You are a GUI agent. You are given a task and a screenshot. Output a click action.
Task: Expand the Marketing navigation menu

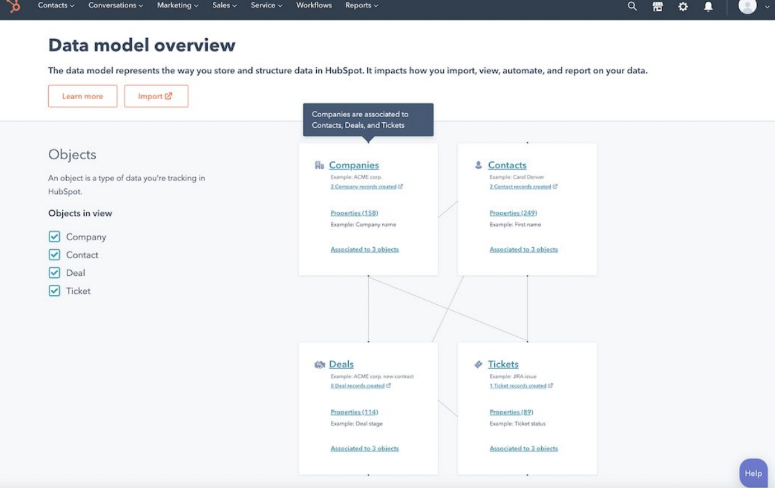tap(177, 5)
